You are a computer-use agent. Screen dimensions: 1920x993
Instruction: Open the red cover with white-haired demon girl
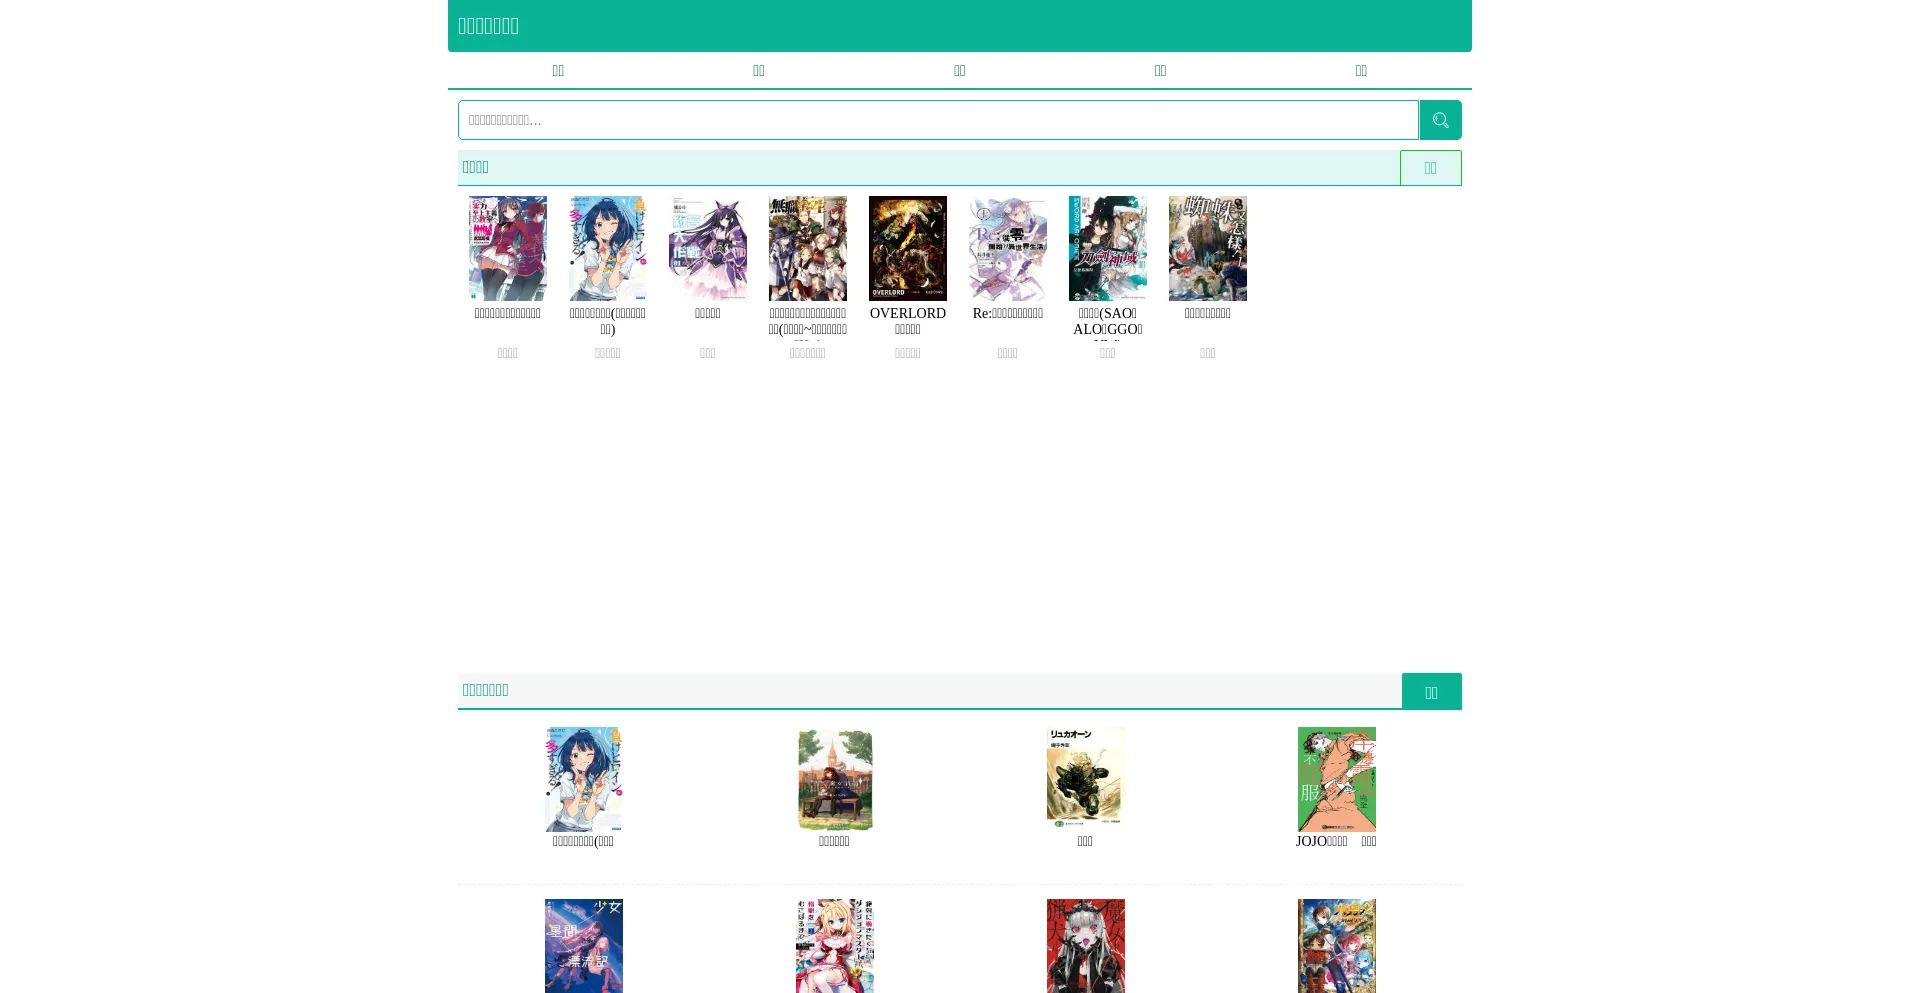(1085, 945)
